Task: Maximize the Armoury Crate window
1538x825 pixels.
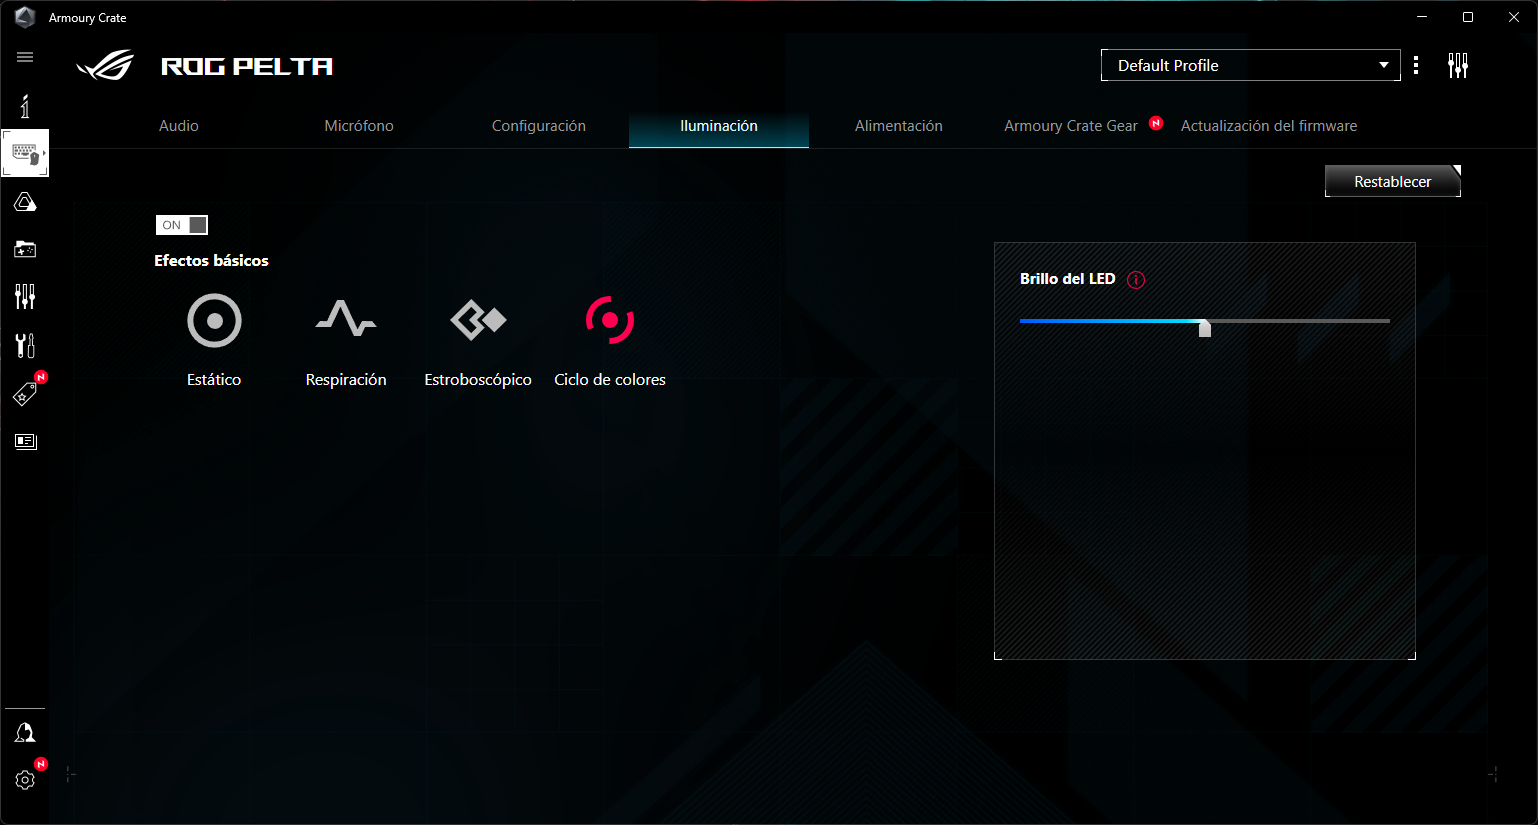Action: (1468, 17)
